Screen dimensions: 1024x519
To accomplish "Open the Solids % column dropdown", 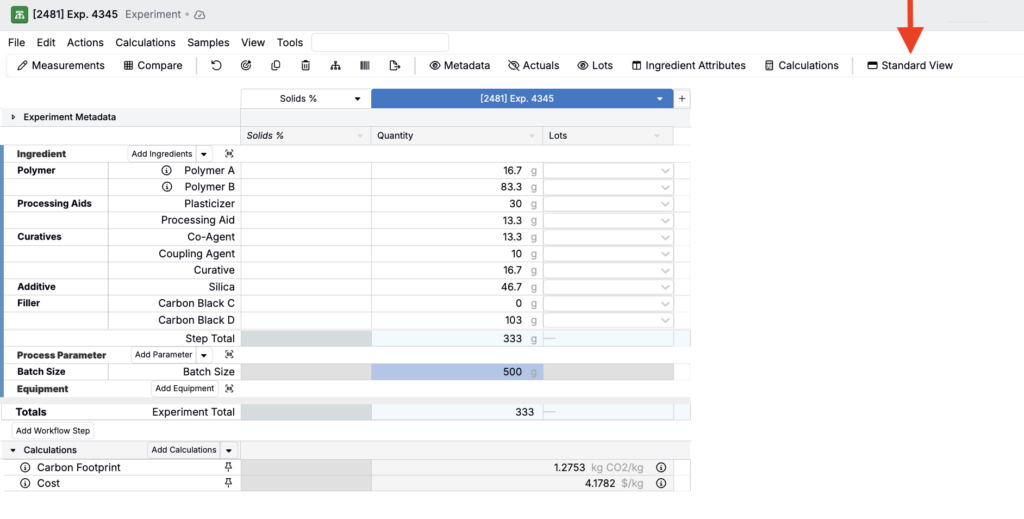I will (x=357, y=99).
